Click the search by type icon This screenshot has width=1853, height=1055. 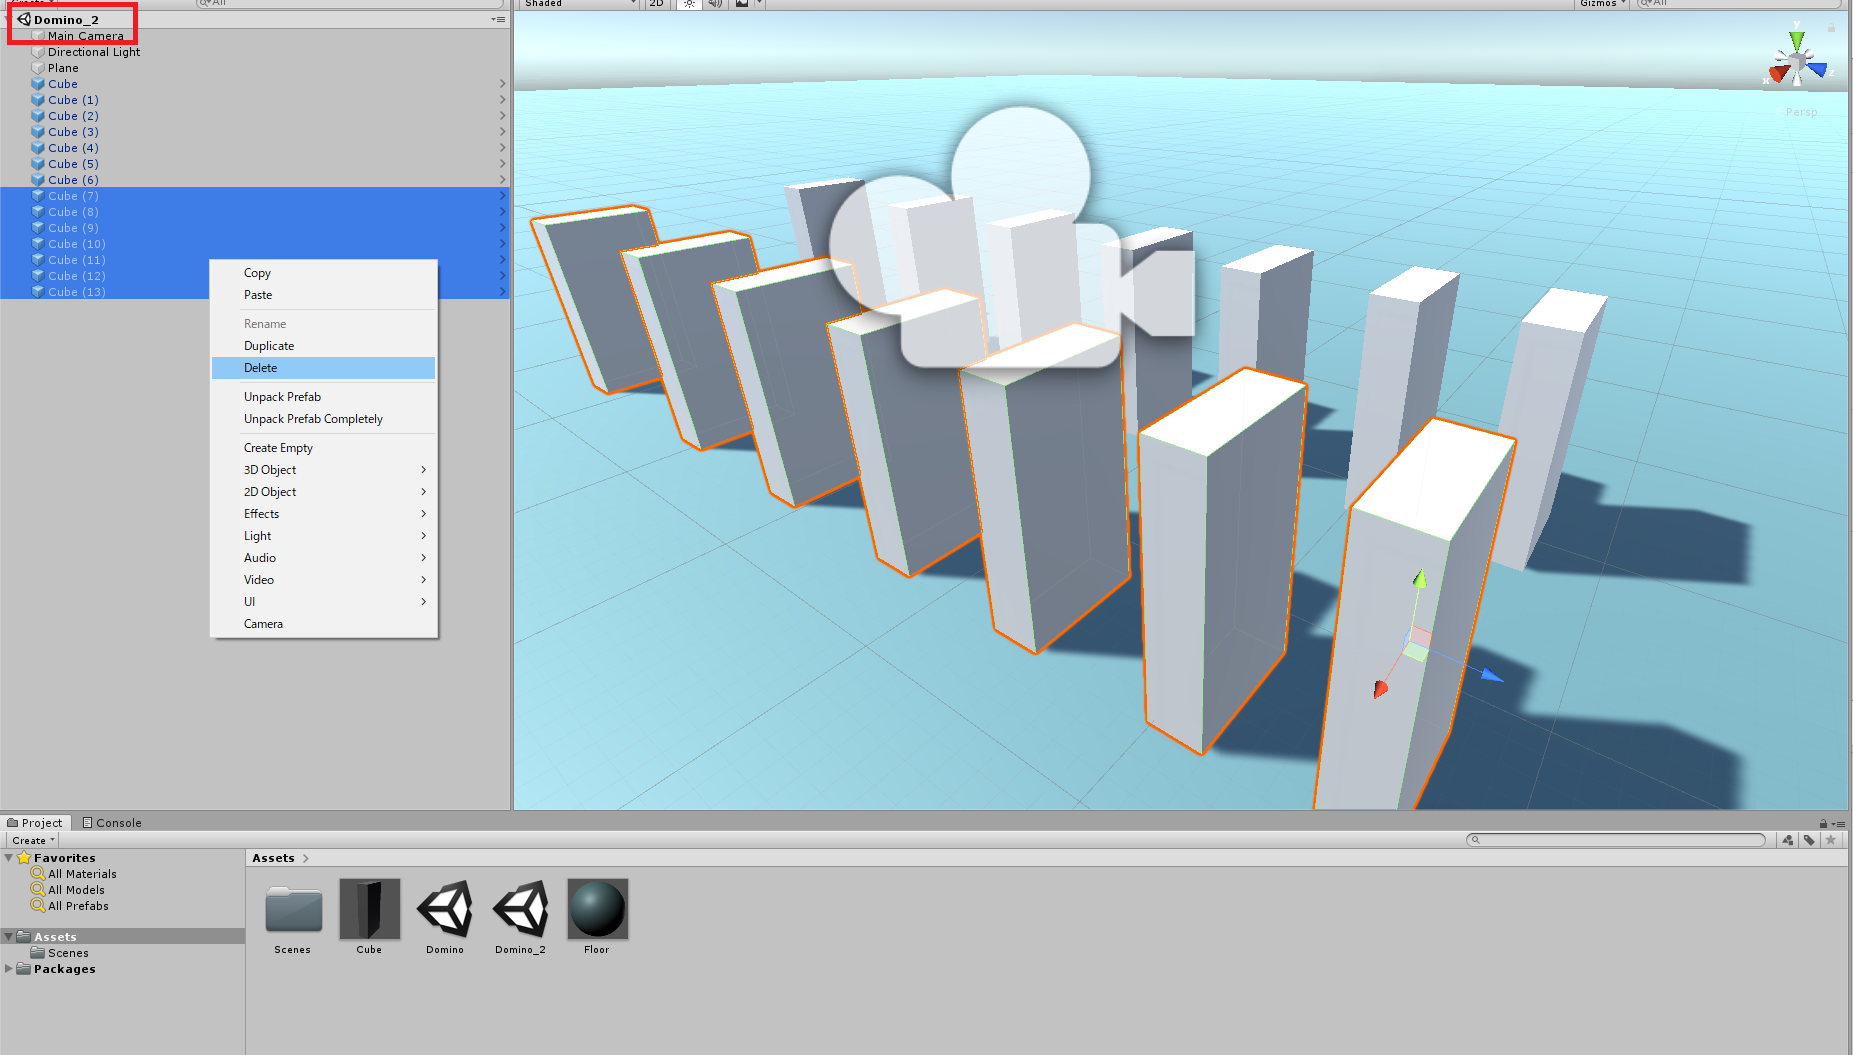click(1788, 840)
